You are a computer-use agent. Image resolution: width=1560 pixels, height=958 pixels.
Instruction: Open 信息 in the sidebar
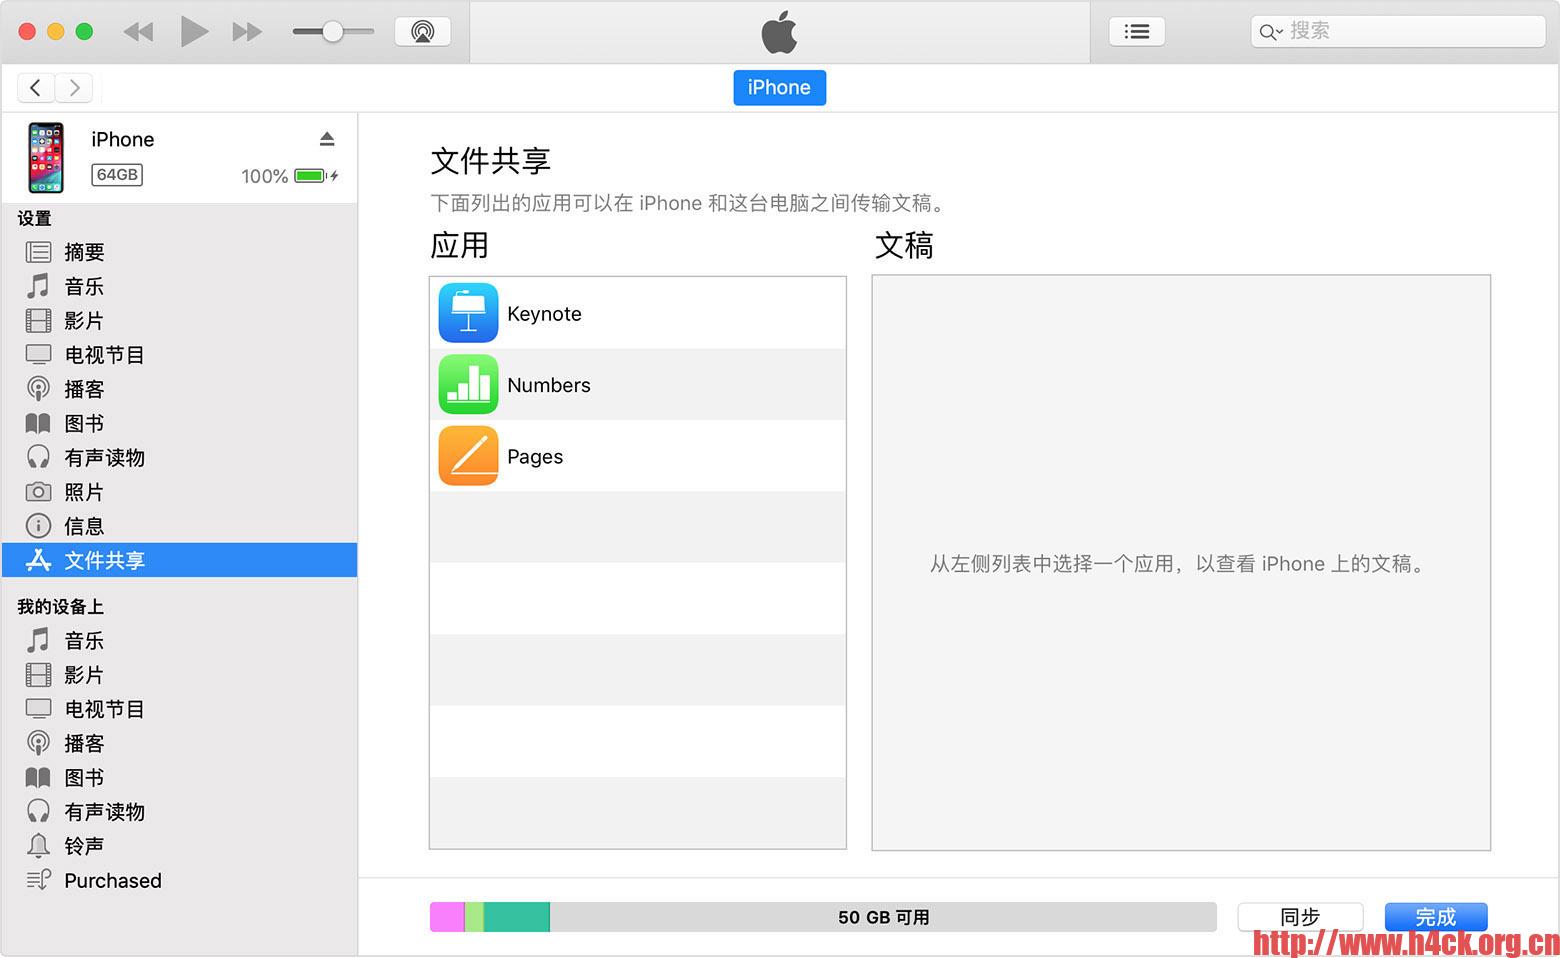point(179,526)
